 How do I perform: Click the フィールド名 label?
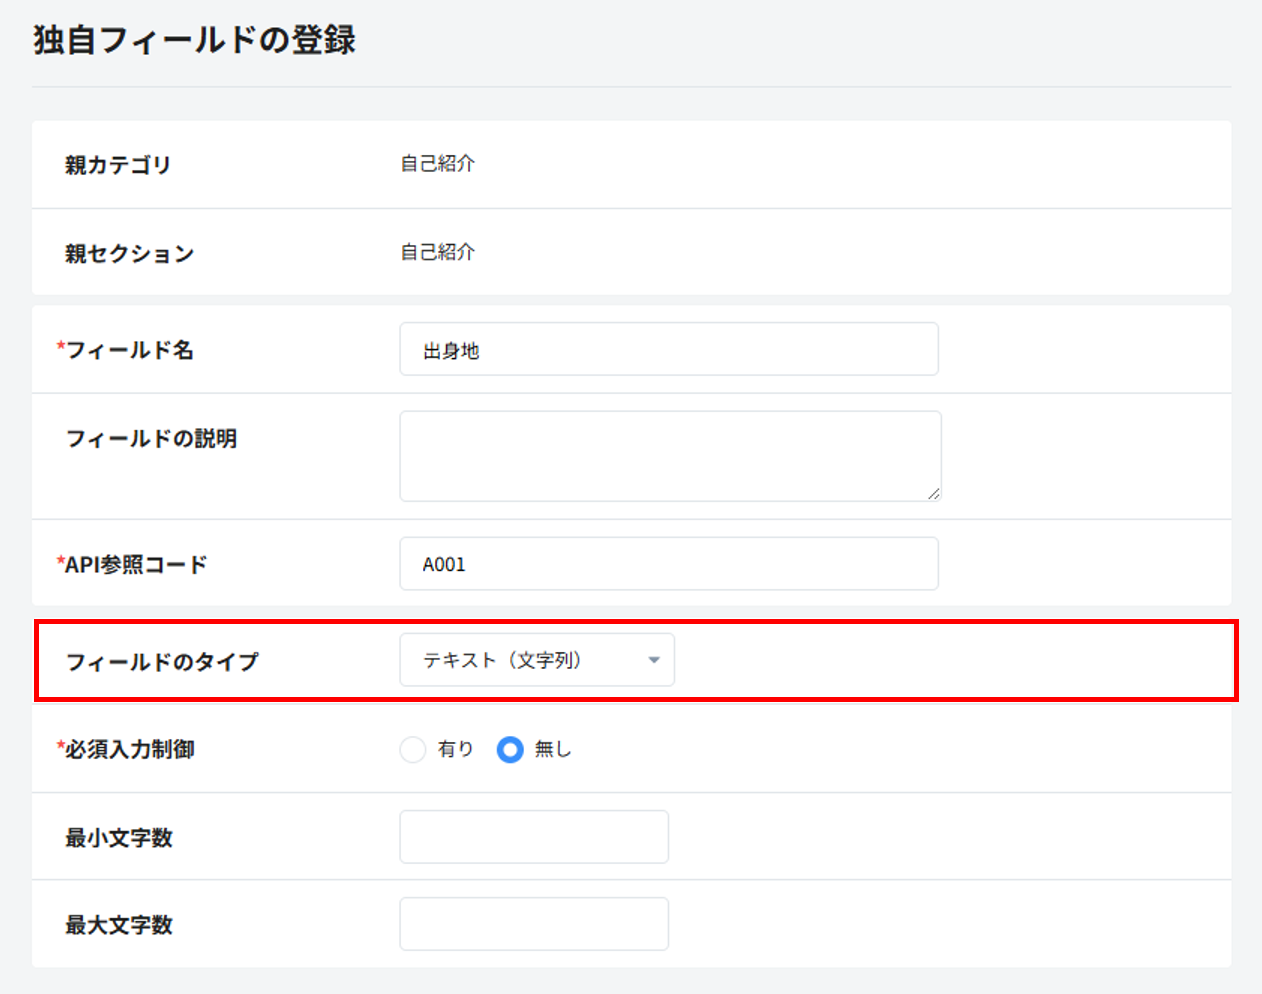129,350
